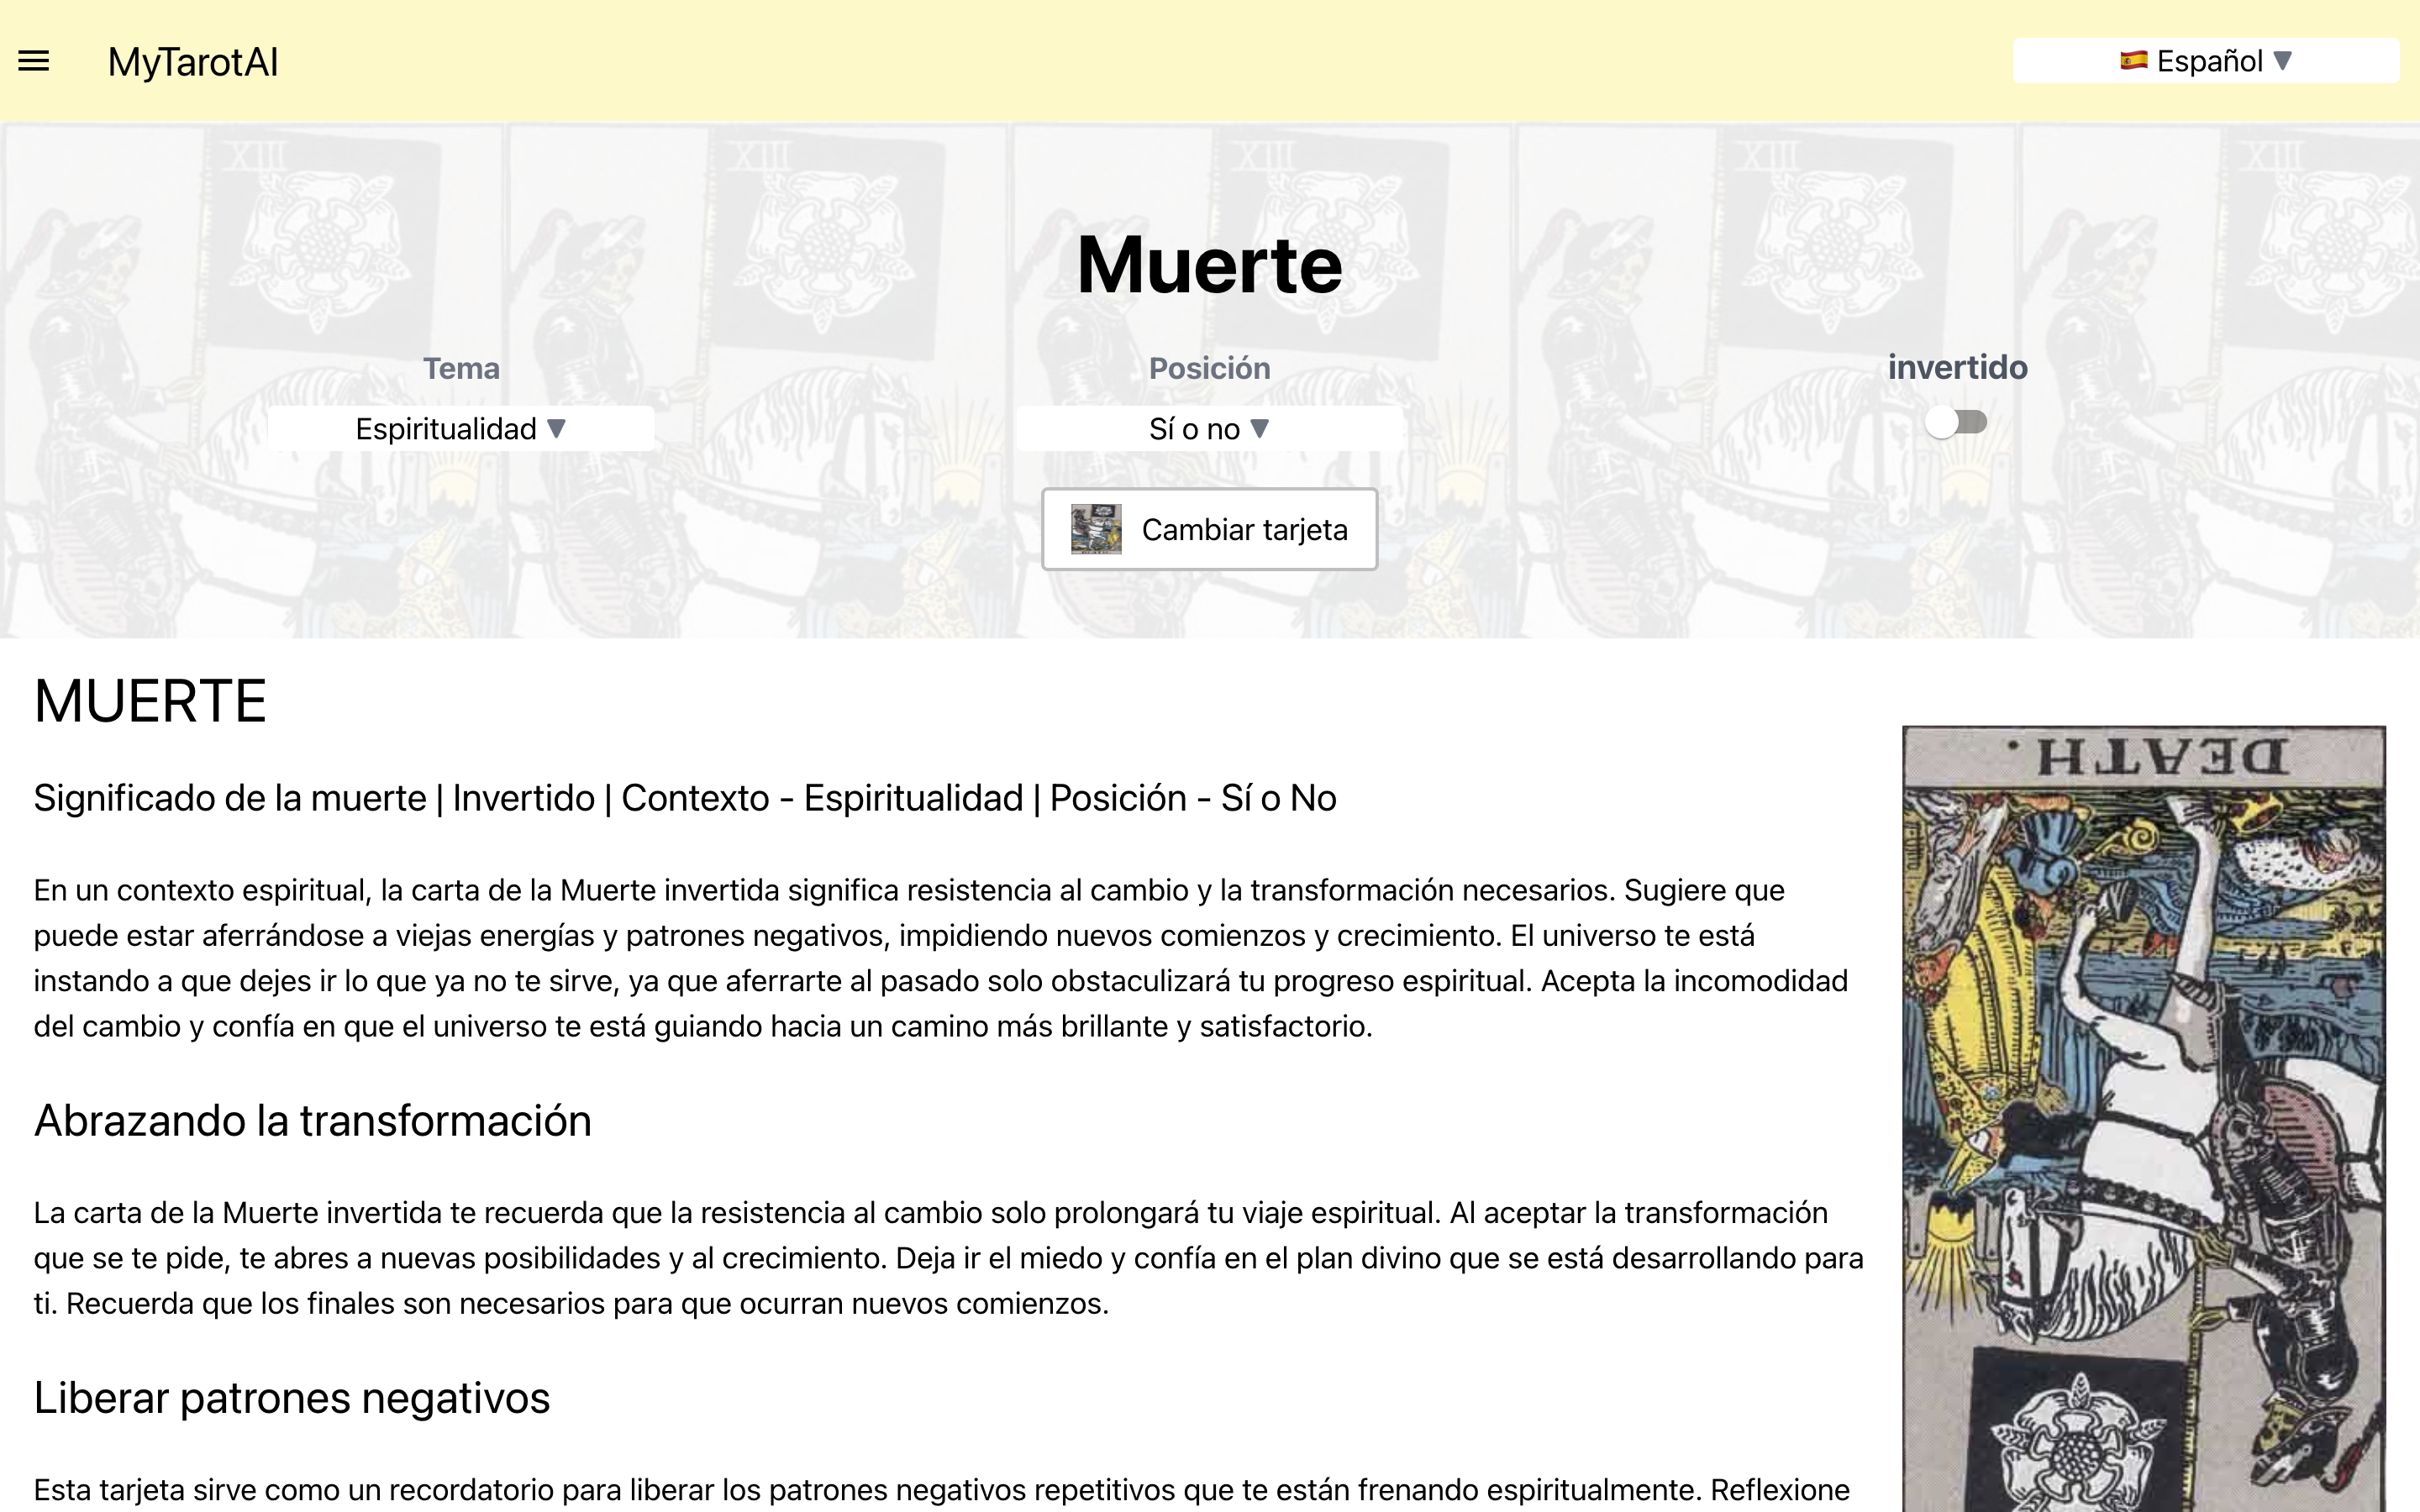
Task: Click the Posición label
Action: [1209, 368]
